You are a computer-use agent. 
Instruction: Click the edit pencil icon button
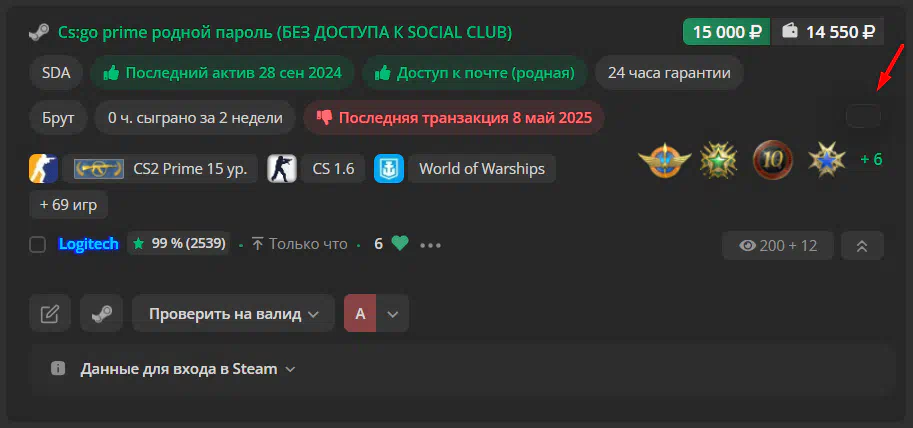[x=50, y=313]
